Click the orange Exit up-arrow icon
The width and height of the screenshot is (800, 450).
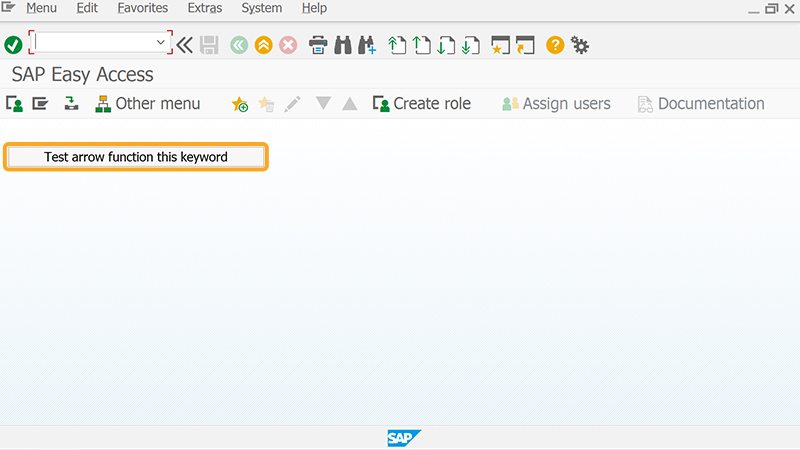(263, 45)
